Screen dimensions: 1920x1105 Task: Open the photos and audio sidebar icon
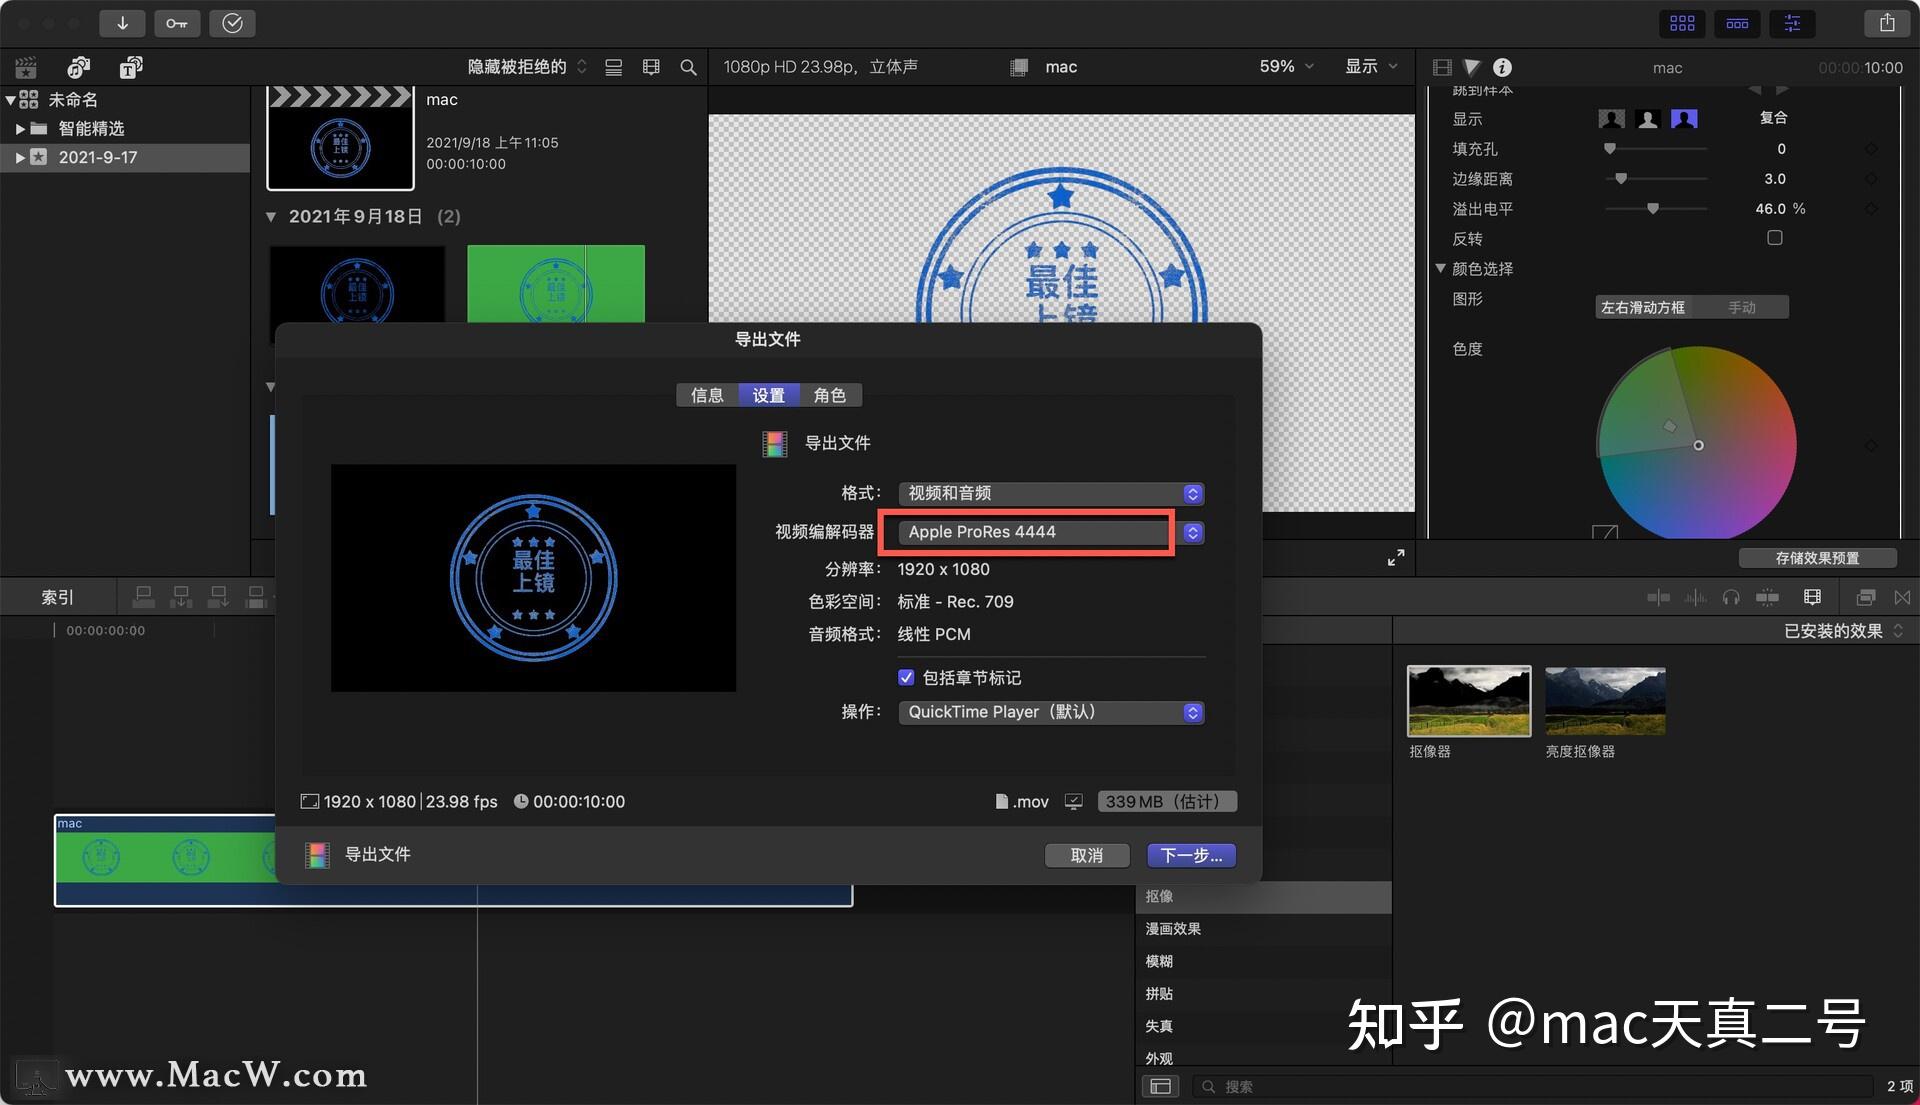pos(79,67)
